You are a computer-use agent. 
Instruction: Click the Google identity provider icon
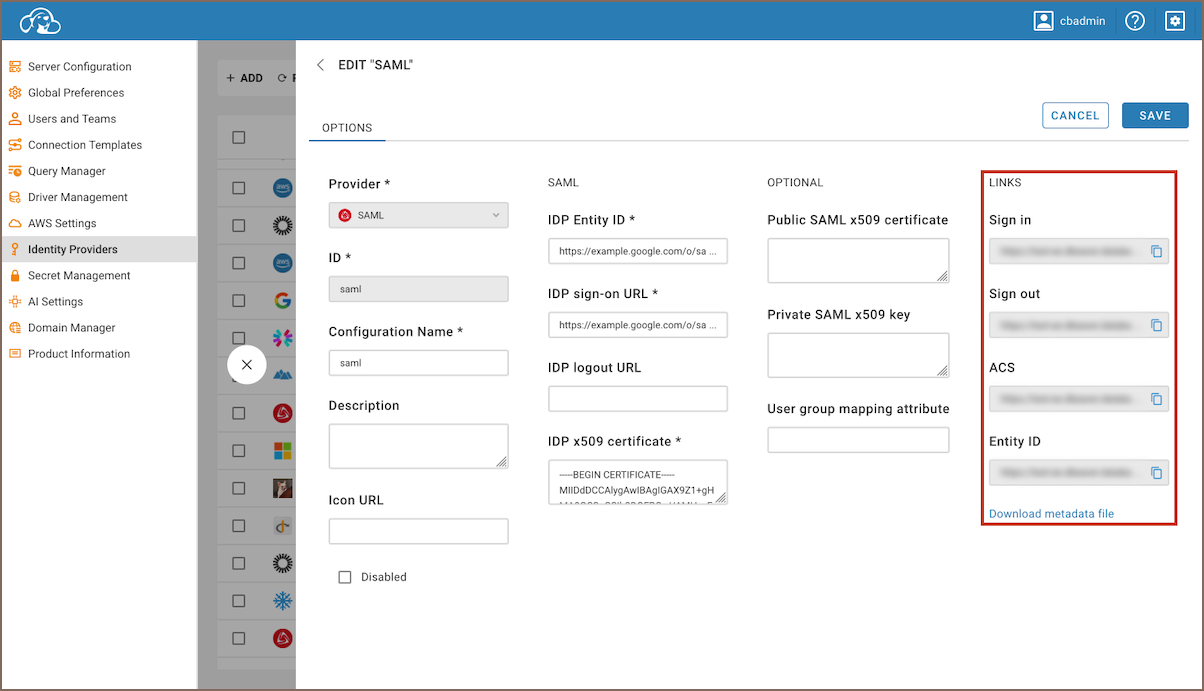(x=281, y=299)
